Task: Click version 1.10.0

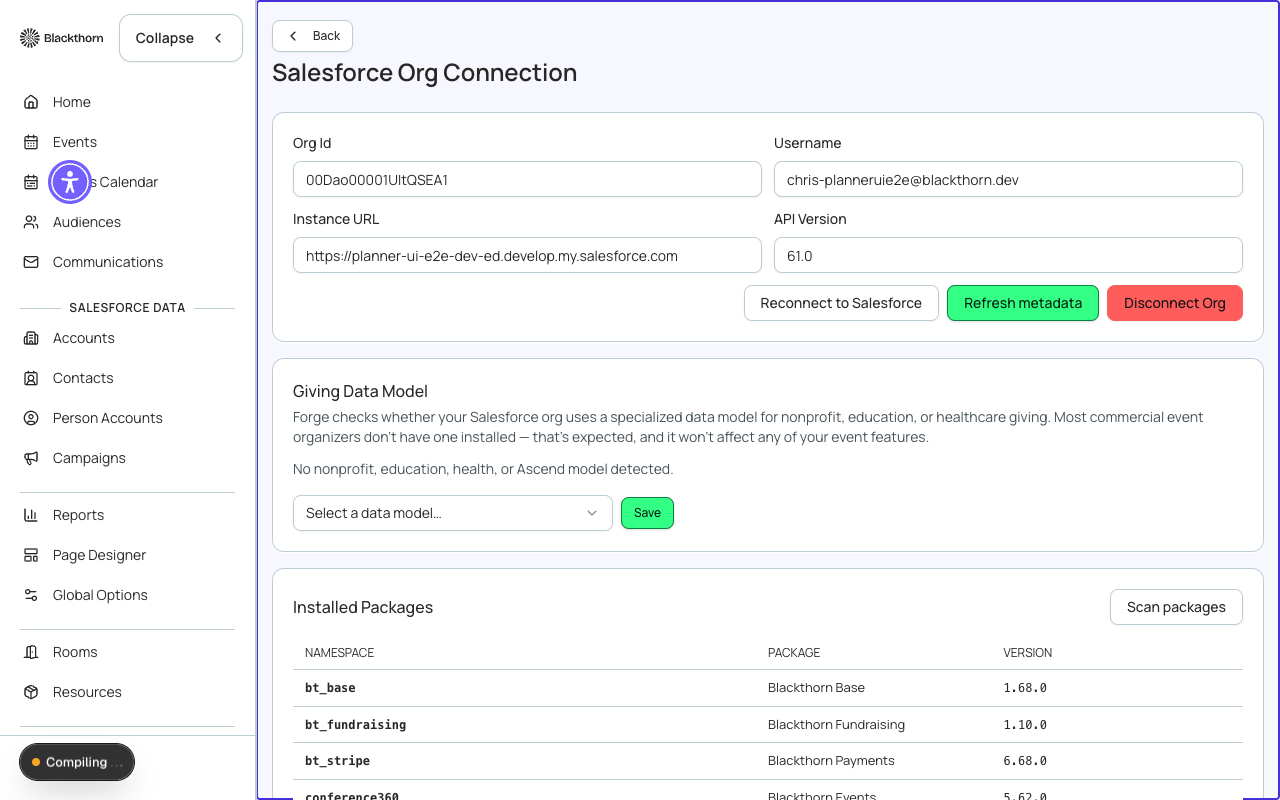Action: (x=1025, y=725)
